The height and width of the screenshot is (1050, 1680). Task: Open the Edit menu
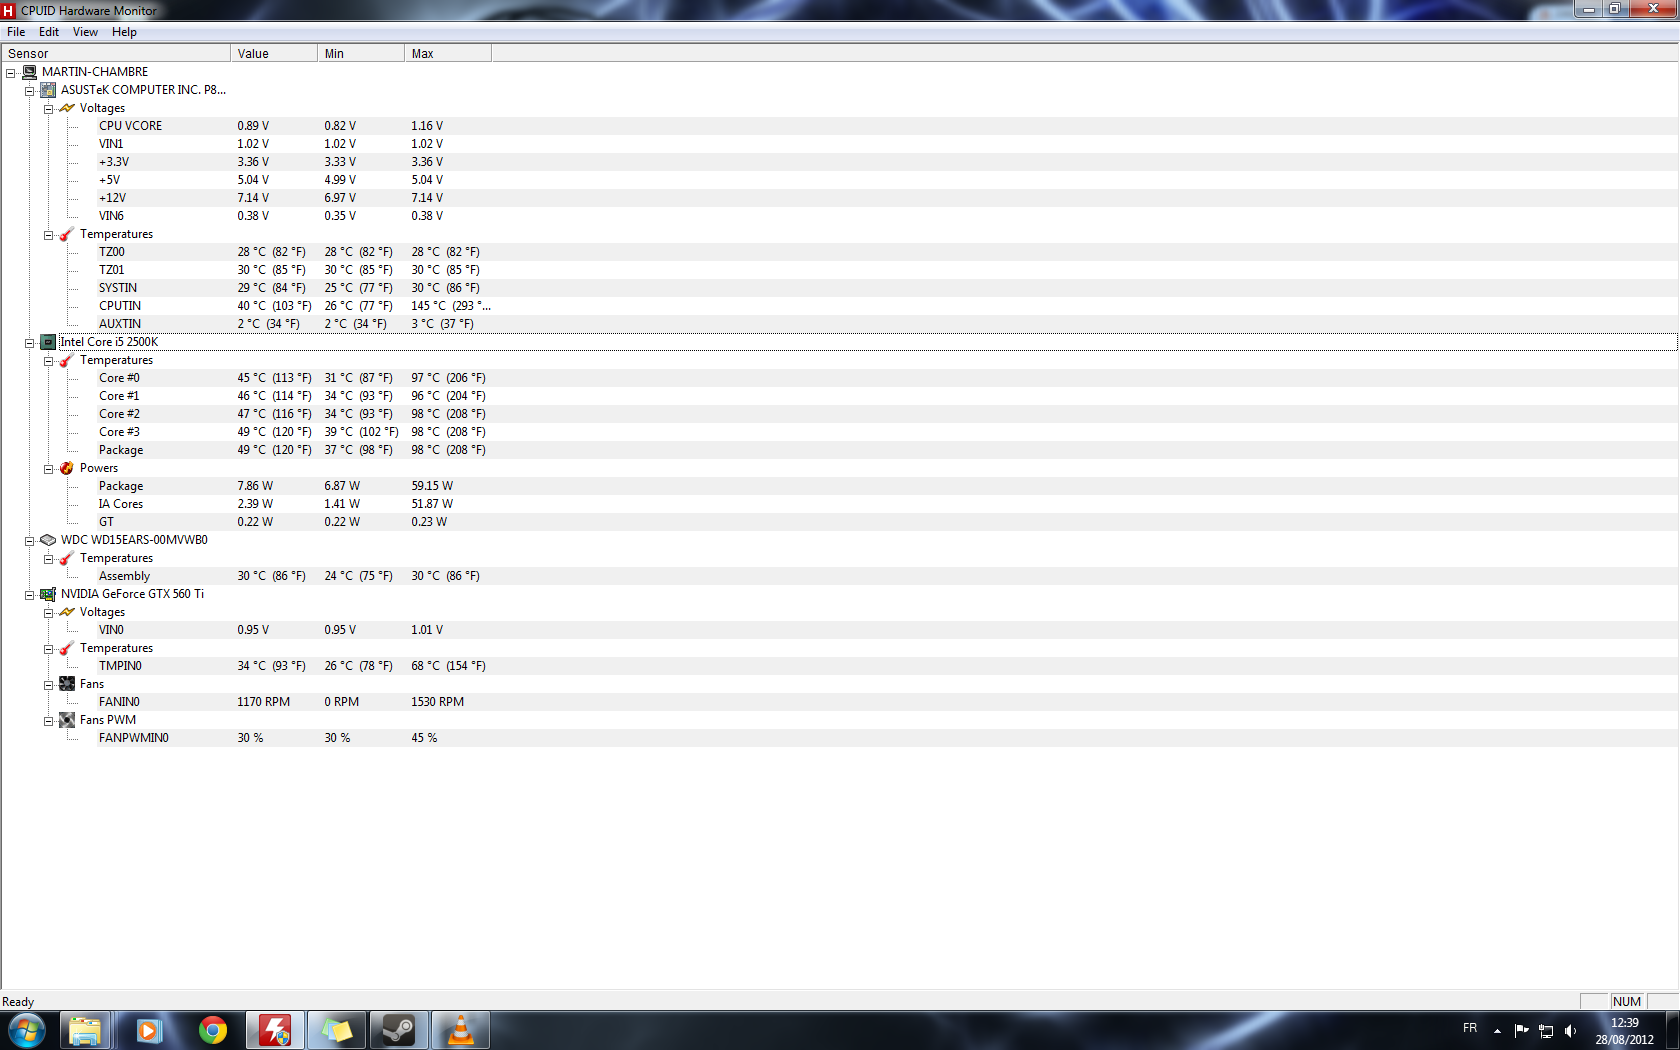[x=49, y=32]
